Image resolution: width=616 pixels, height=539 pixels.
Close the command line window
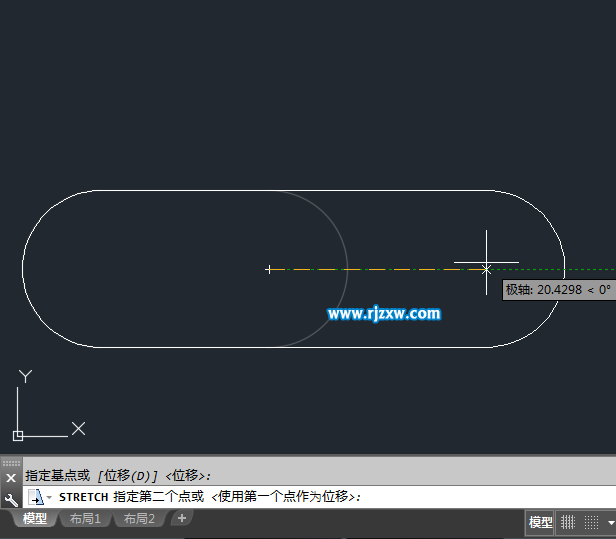click(x=11, y=478)
